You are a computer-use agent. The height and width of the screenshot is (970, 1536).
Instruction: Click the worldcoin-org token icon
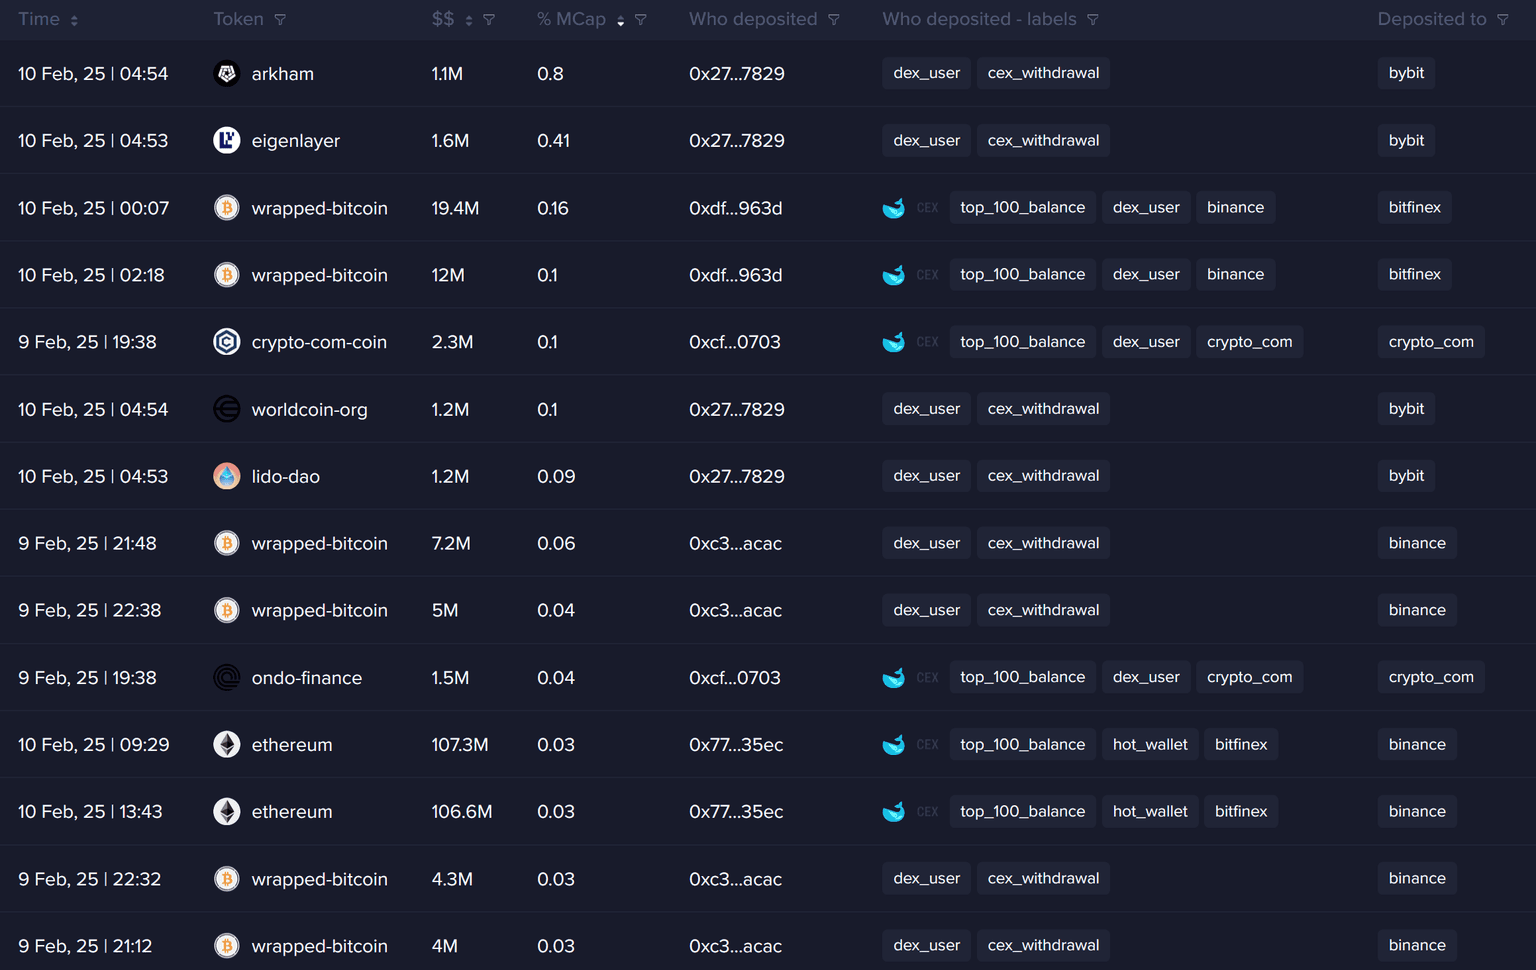click(227, 409)
